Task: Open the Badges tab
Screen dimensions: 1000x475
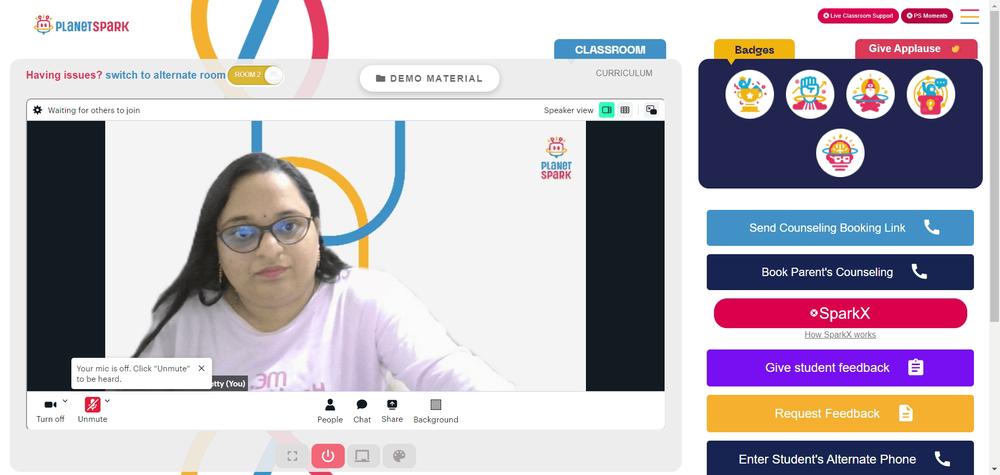Action: tap(754, 50)
